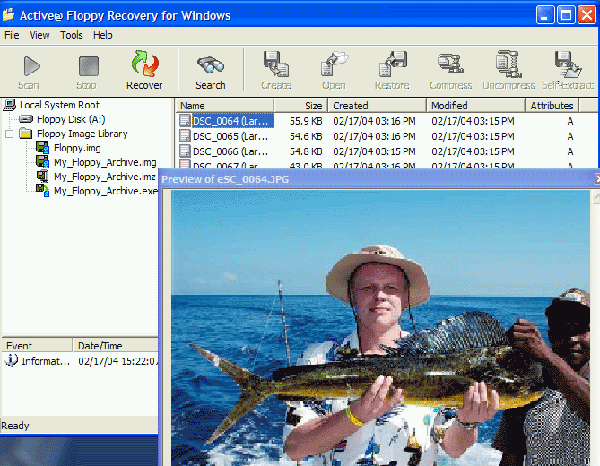Click the Create image toolbar icon

point(276,64)
